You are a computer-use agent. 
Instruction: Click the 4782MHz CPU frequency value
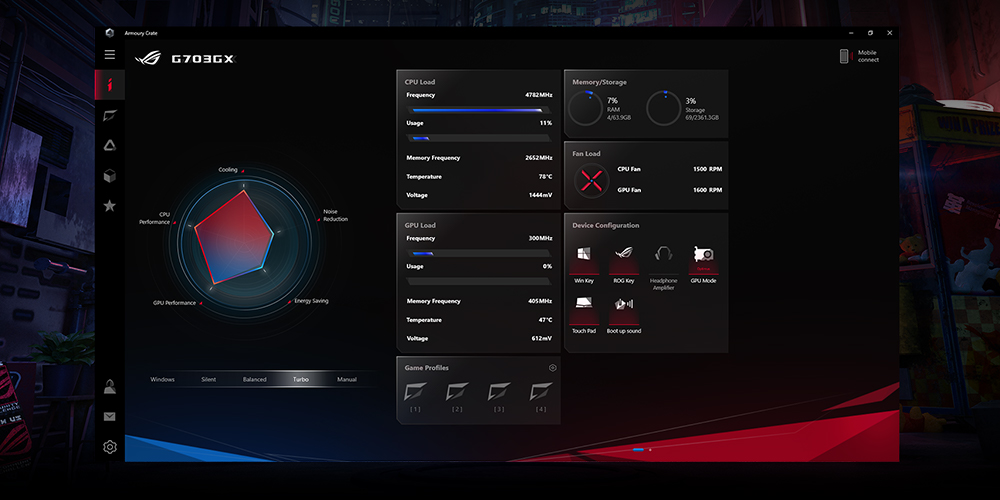(x=538, y=95)
